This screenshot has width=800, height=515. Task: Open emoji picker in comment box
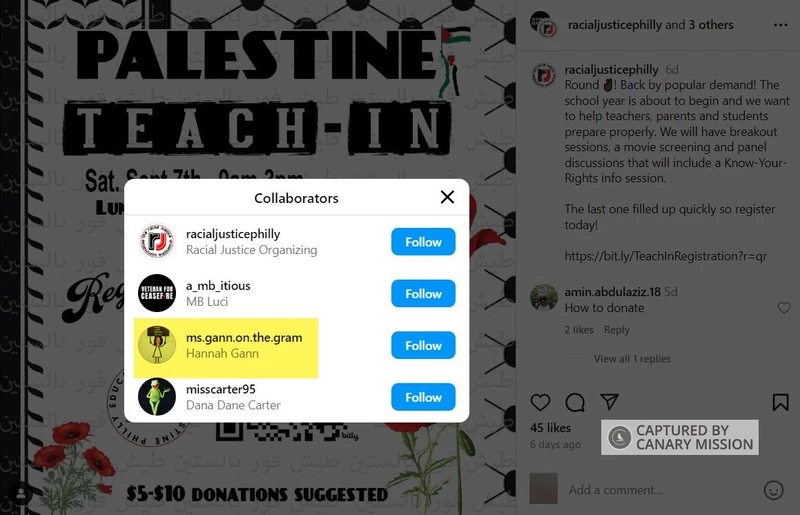coord(773,490)
